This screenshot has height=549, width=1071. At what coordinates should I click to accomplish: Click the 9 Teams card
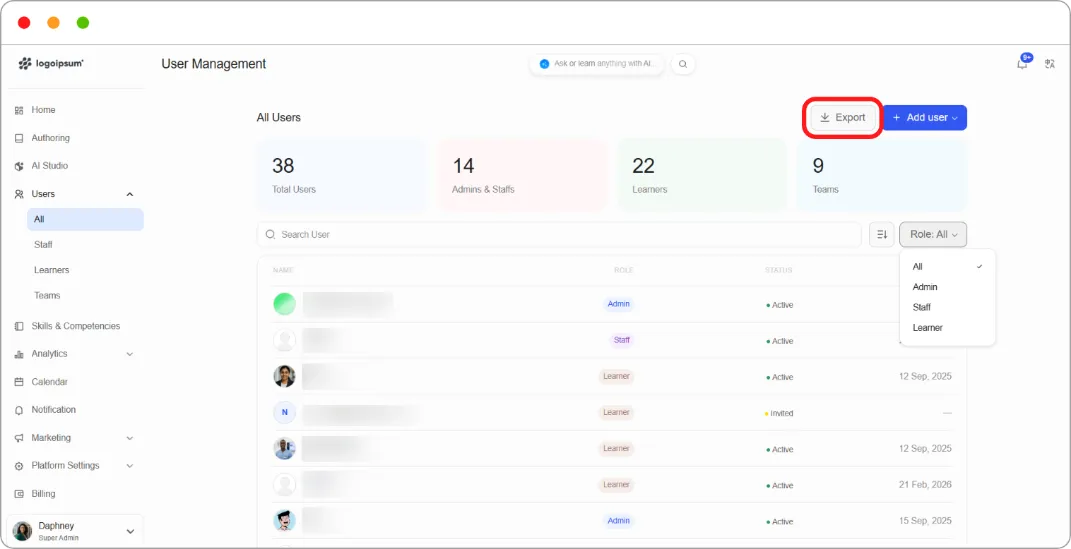tap(882, 175)
